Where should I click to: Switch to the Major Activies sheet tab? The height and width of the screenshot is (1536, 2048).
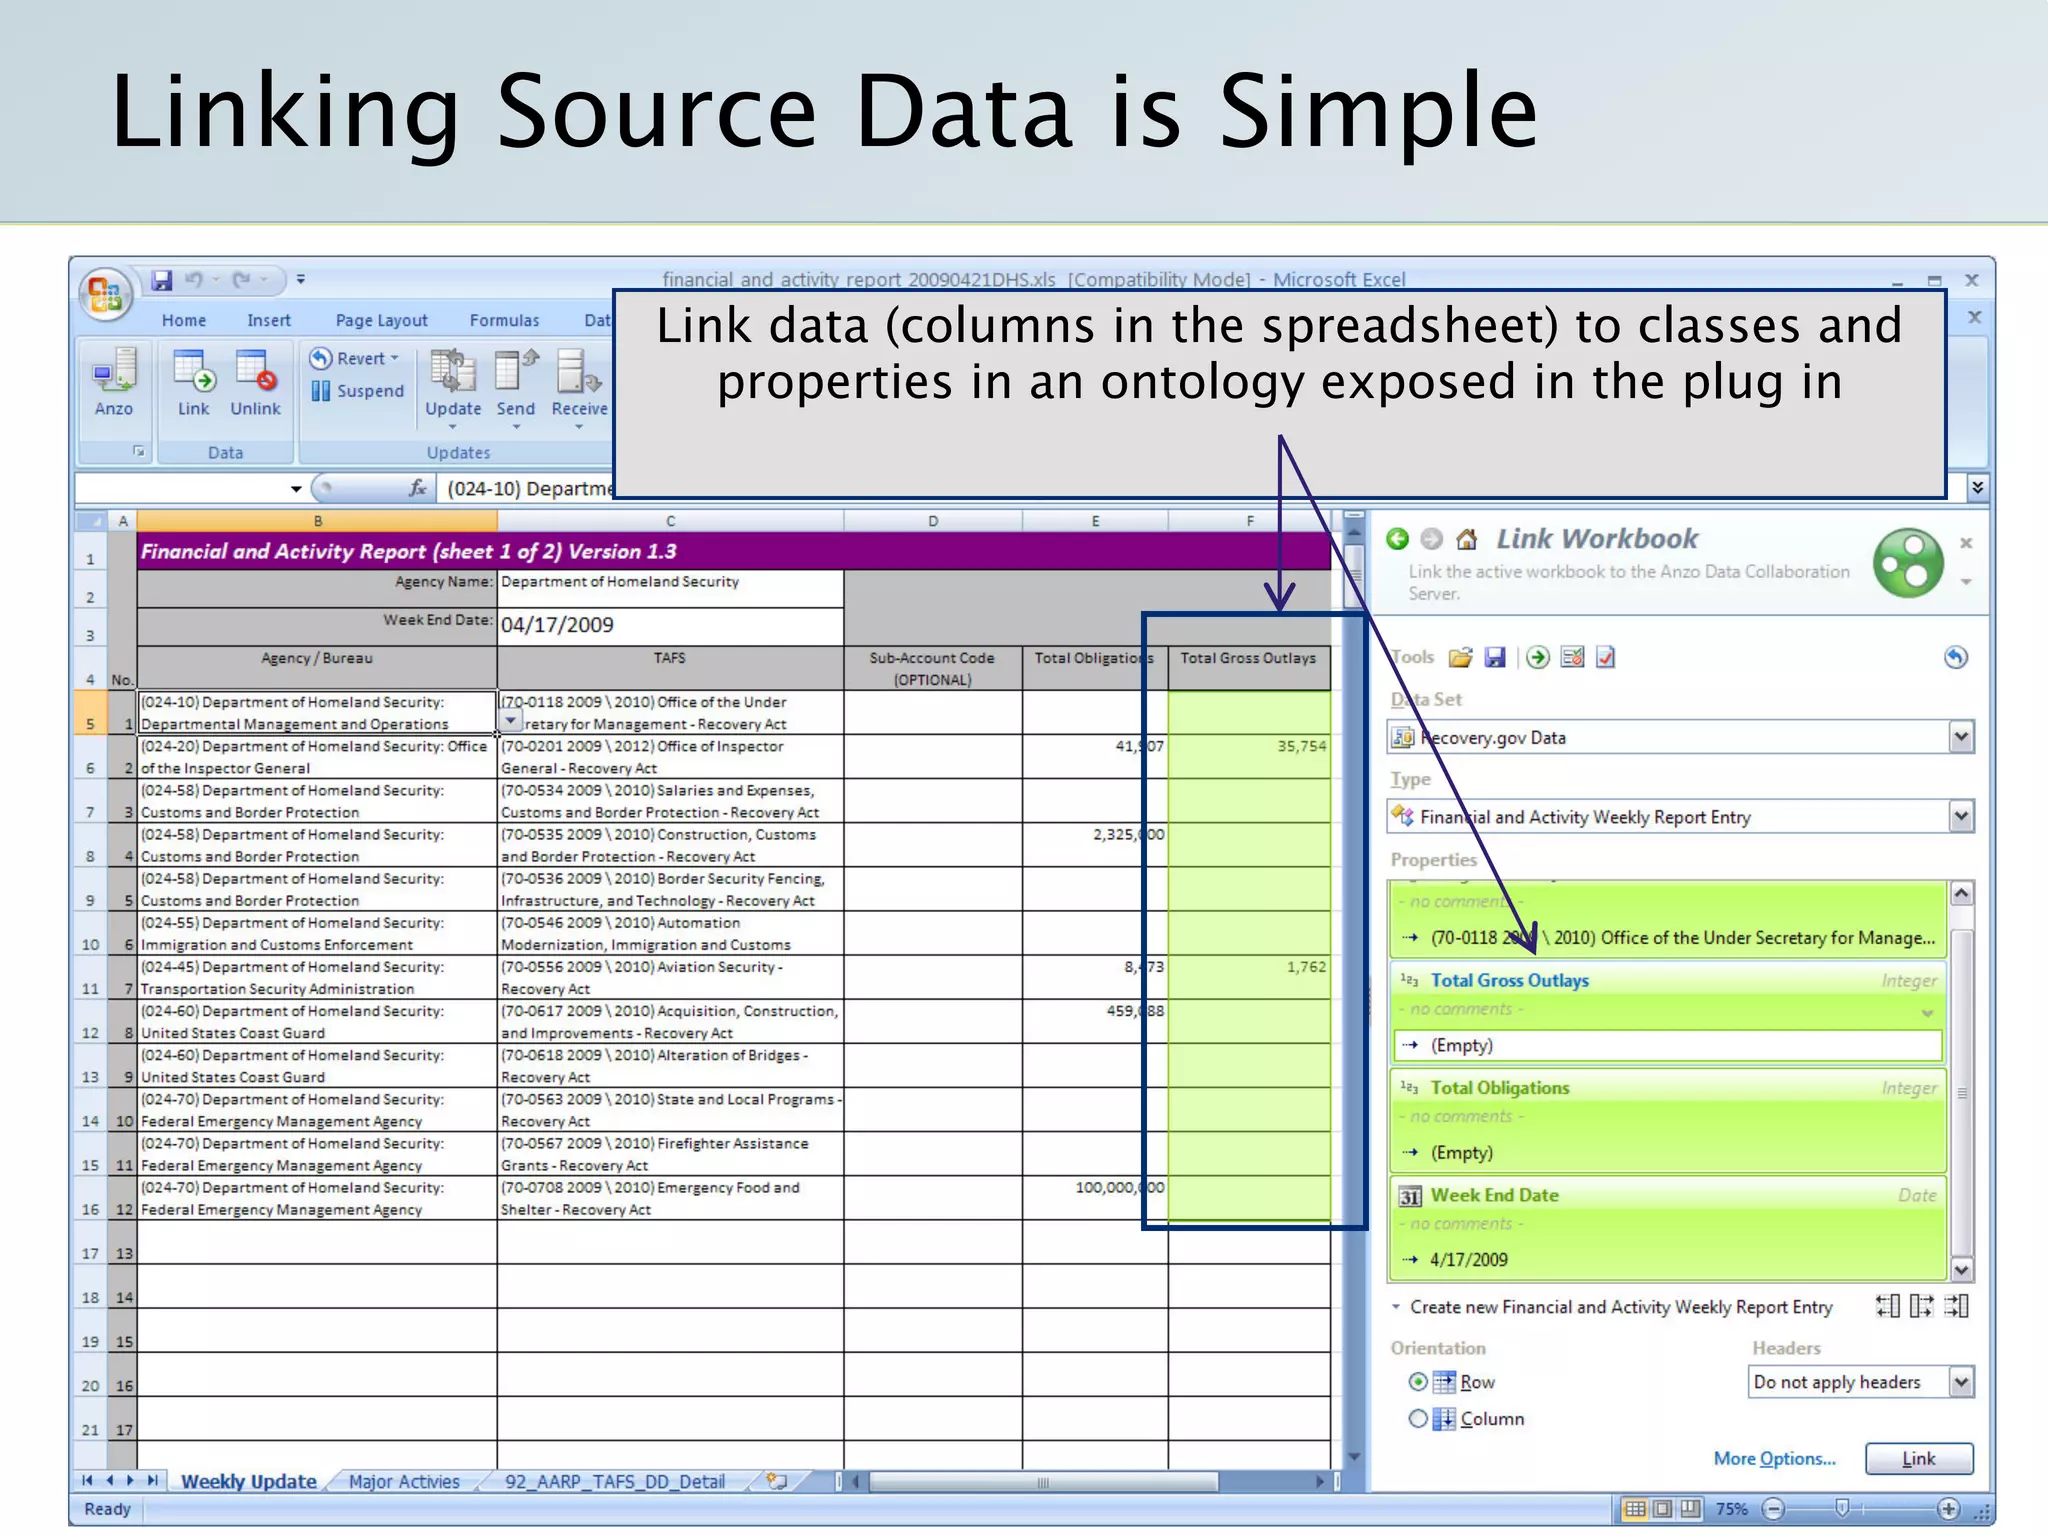pos(404,1481)
